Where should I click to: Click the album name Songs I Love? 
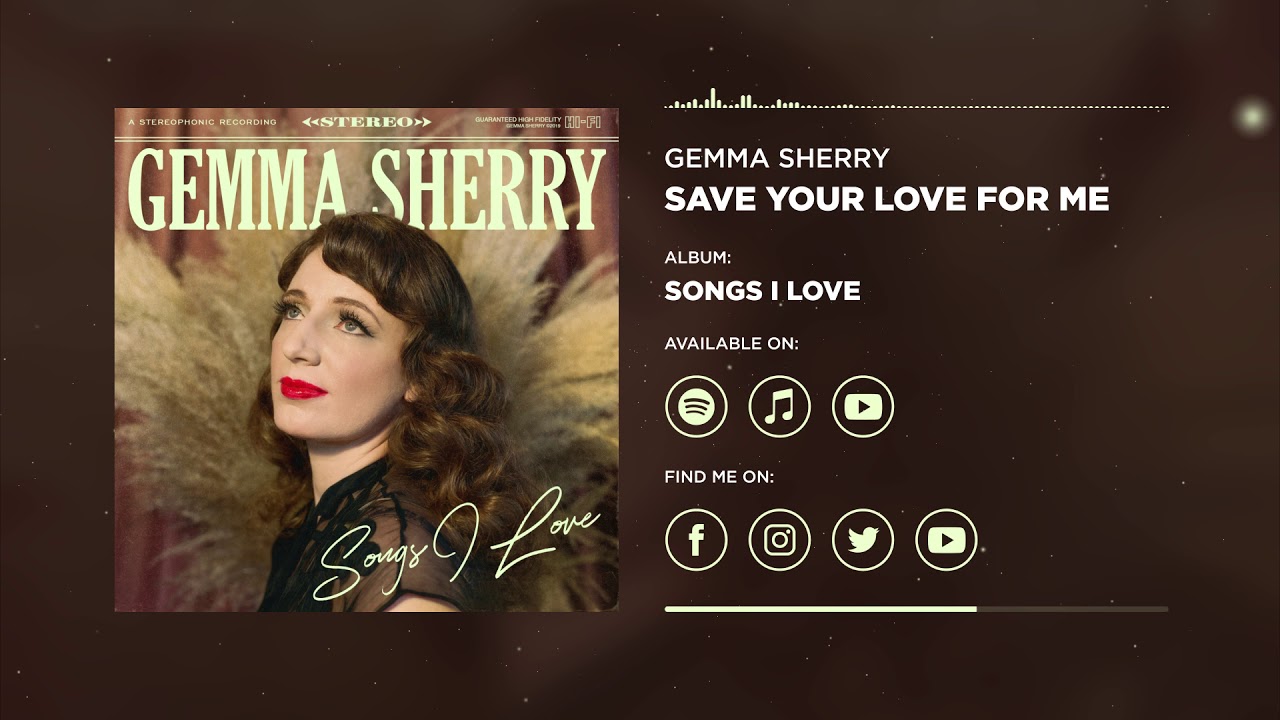point(762,291)
